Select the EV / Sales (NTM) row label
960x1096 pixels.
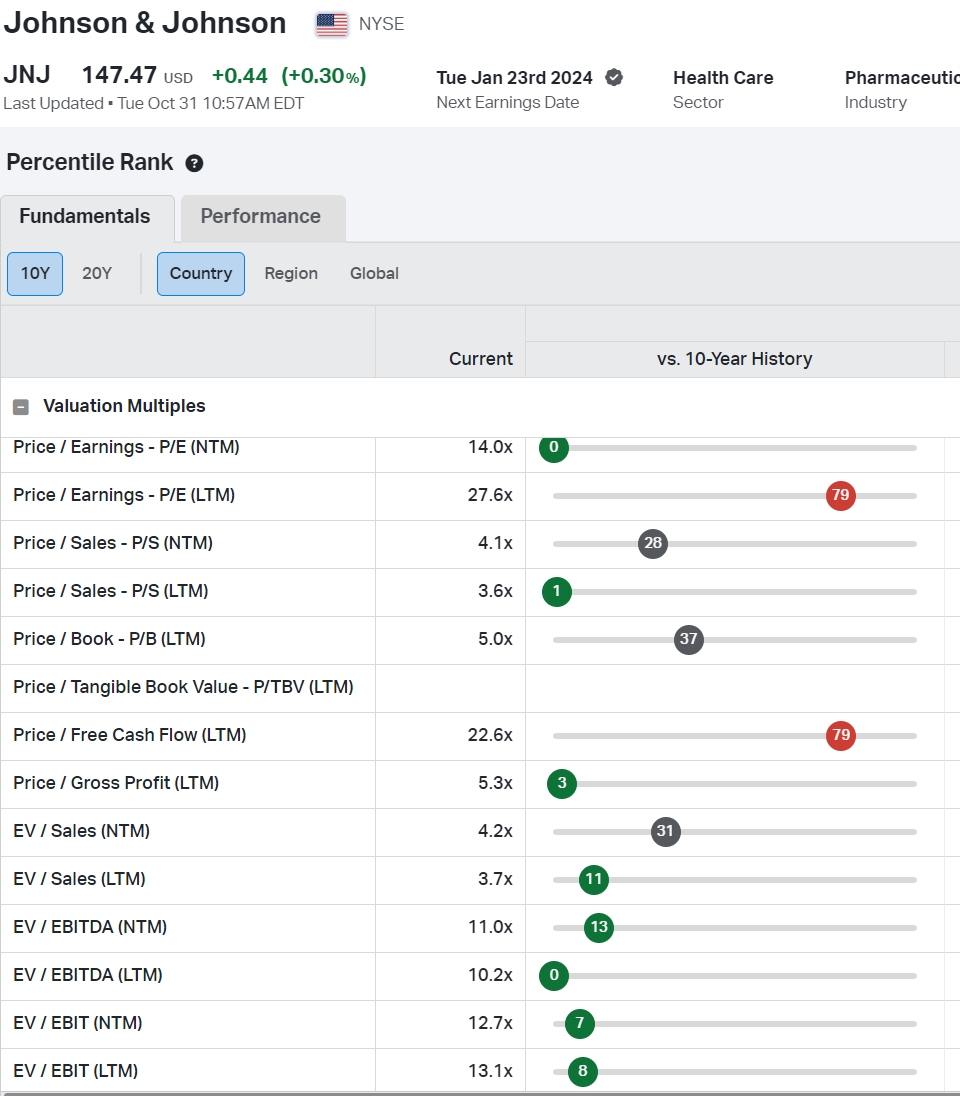81,831
